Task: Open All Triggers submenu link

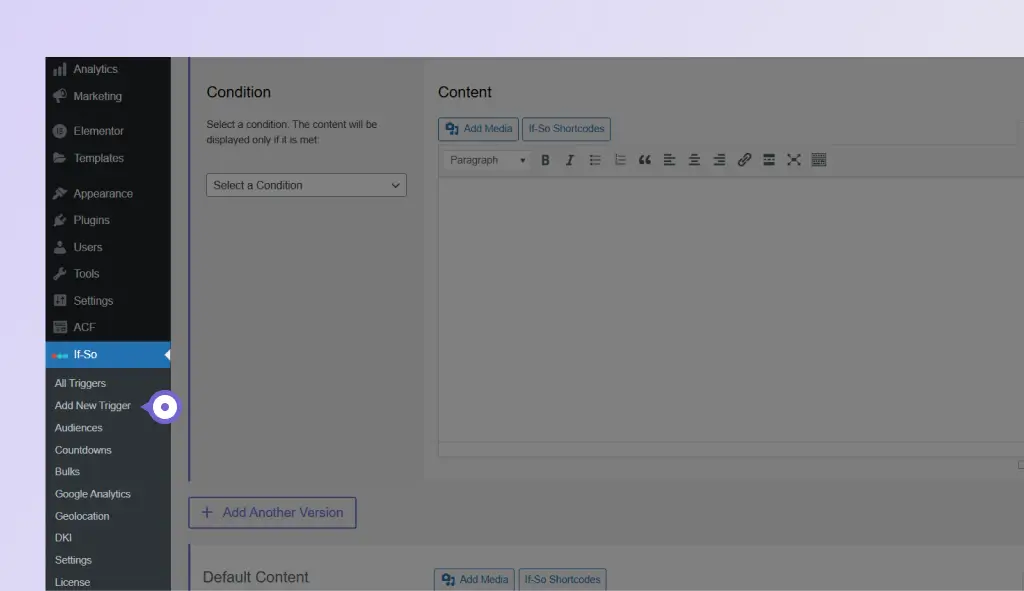Action: [80, 383]
